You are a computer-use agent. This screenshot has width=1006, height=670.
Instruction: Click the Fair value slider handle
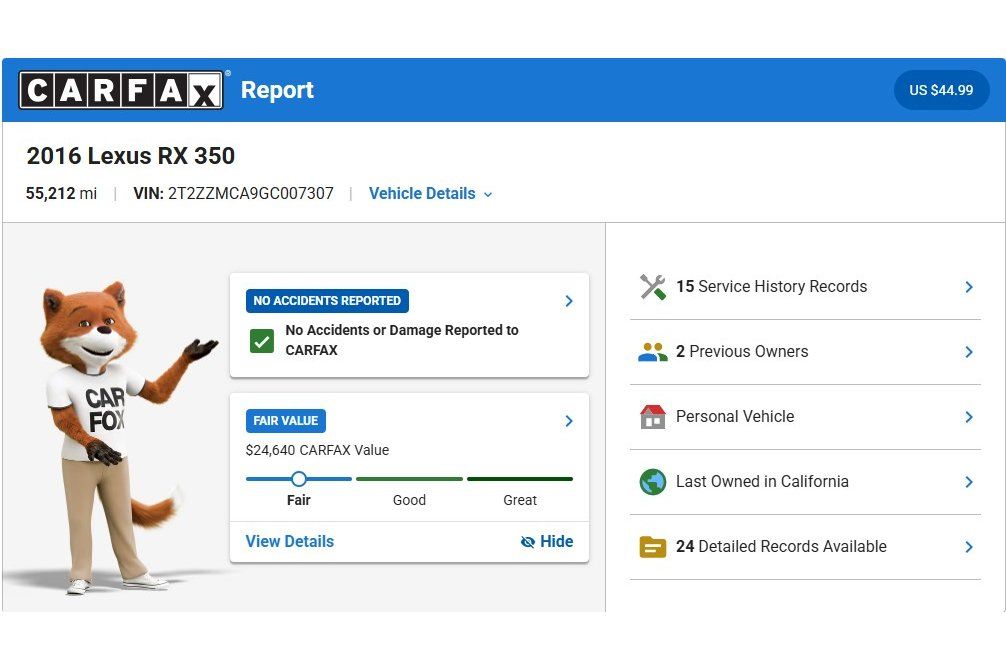pos(298,479)
